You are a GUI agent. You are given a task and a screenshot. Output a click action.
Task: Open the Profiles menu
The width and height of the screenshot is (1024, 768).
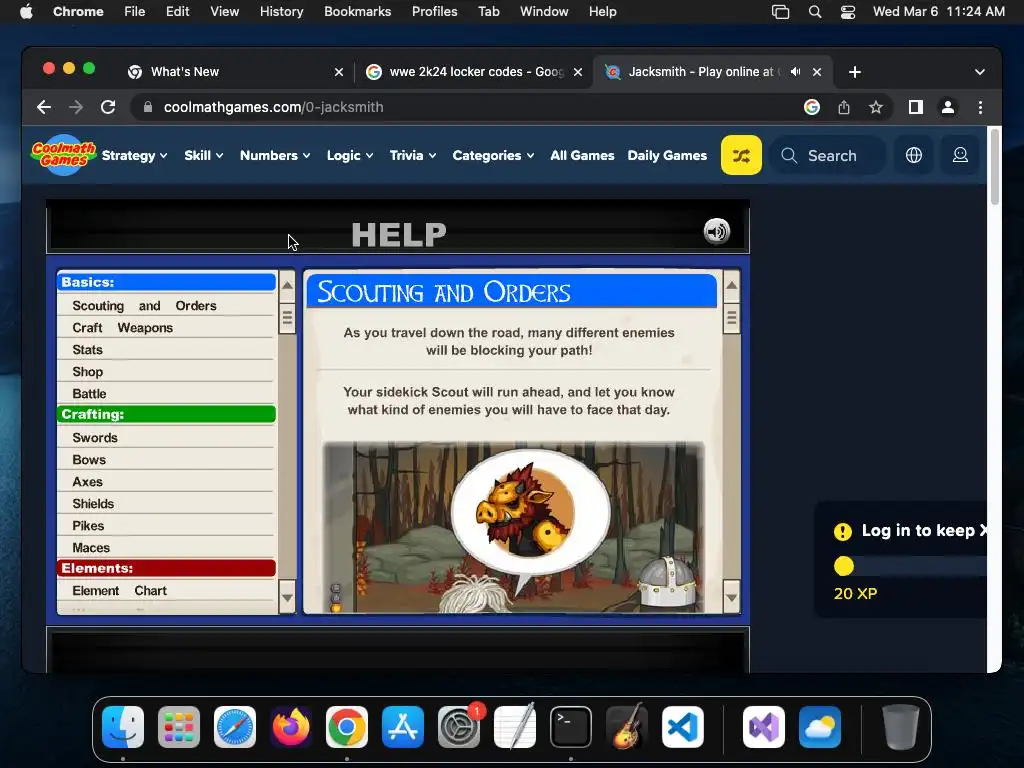(434, 12)
